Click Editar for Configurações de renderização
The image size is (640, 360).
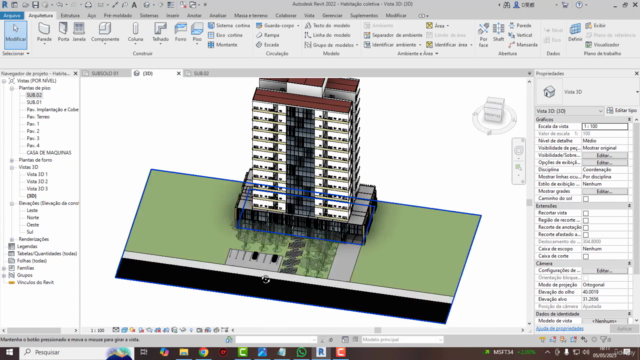click(605, 271)
